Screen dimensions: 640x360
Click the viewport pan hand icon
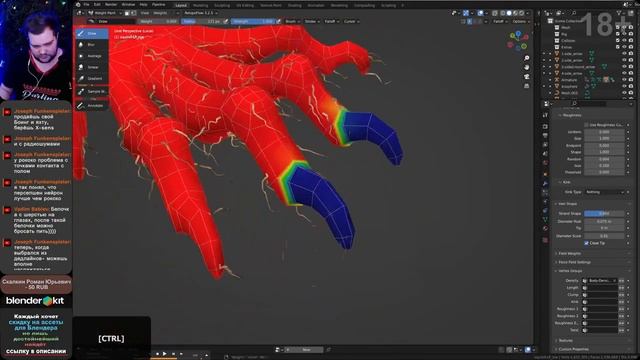pos(527,67)
